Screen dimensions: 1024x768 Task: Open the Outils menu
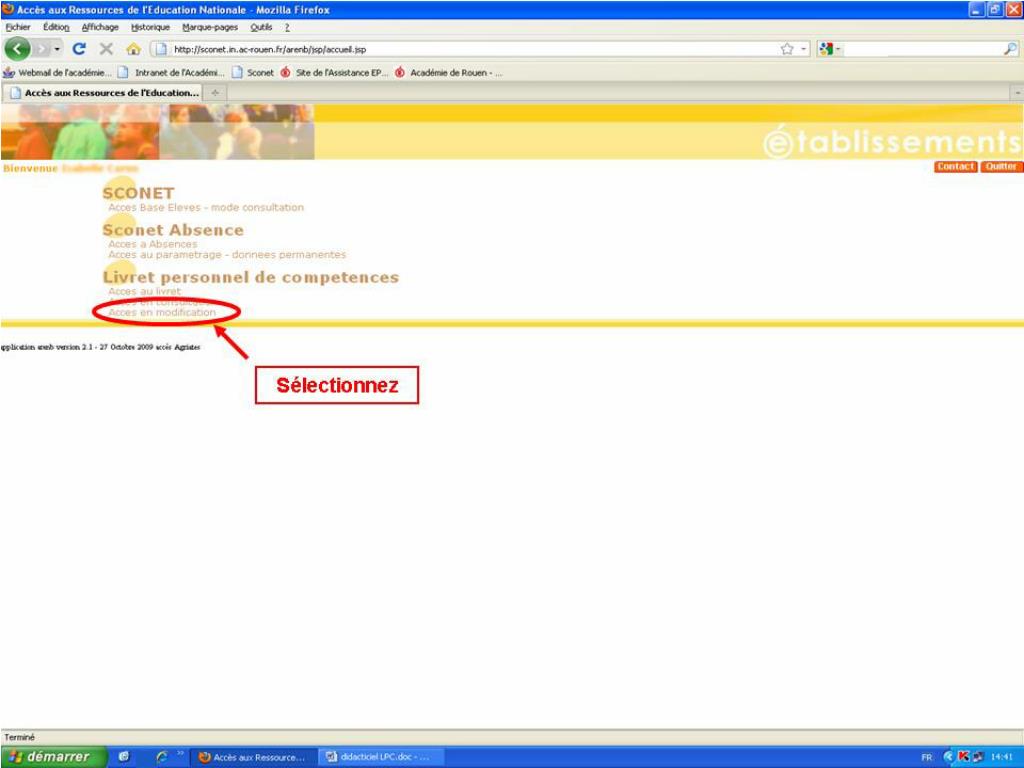click(x=261, y=27)
